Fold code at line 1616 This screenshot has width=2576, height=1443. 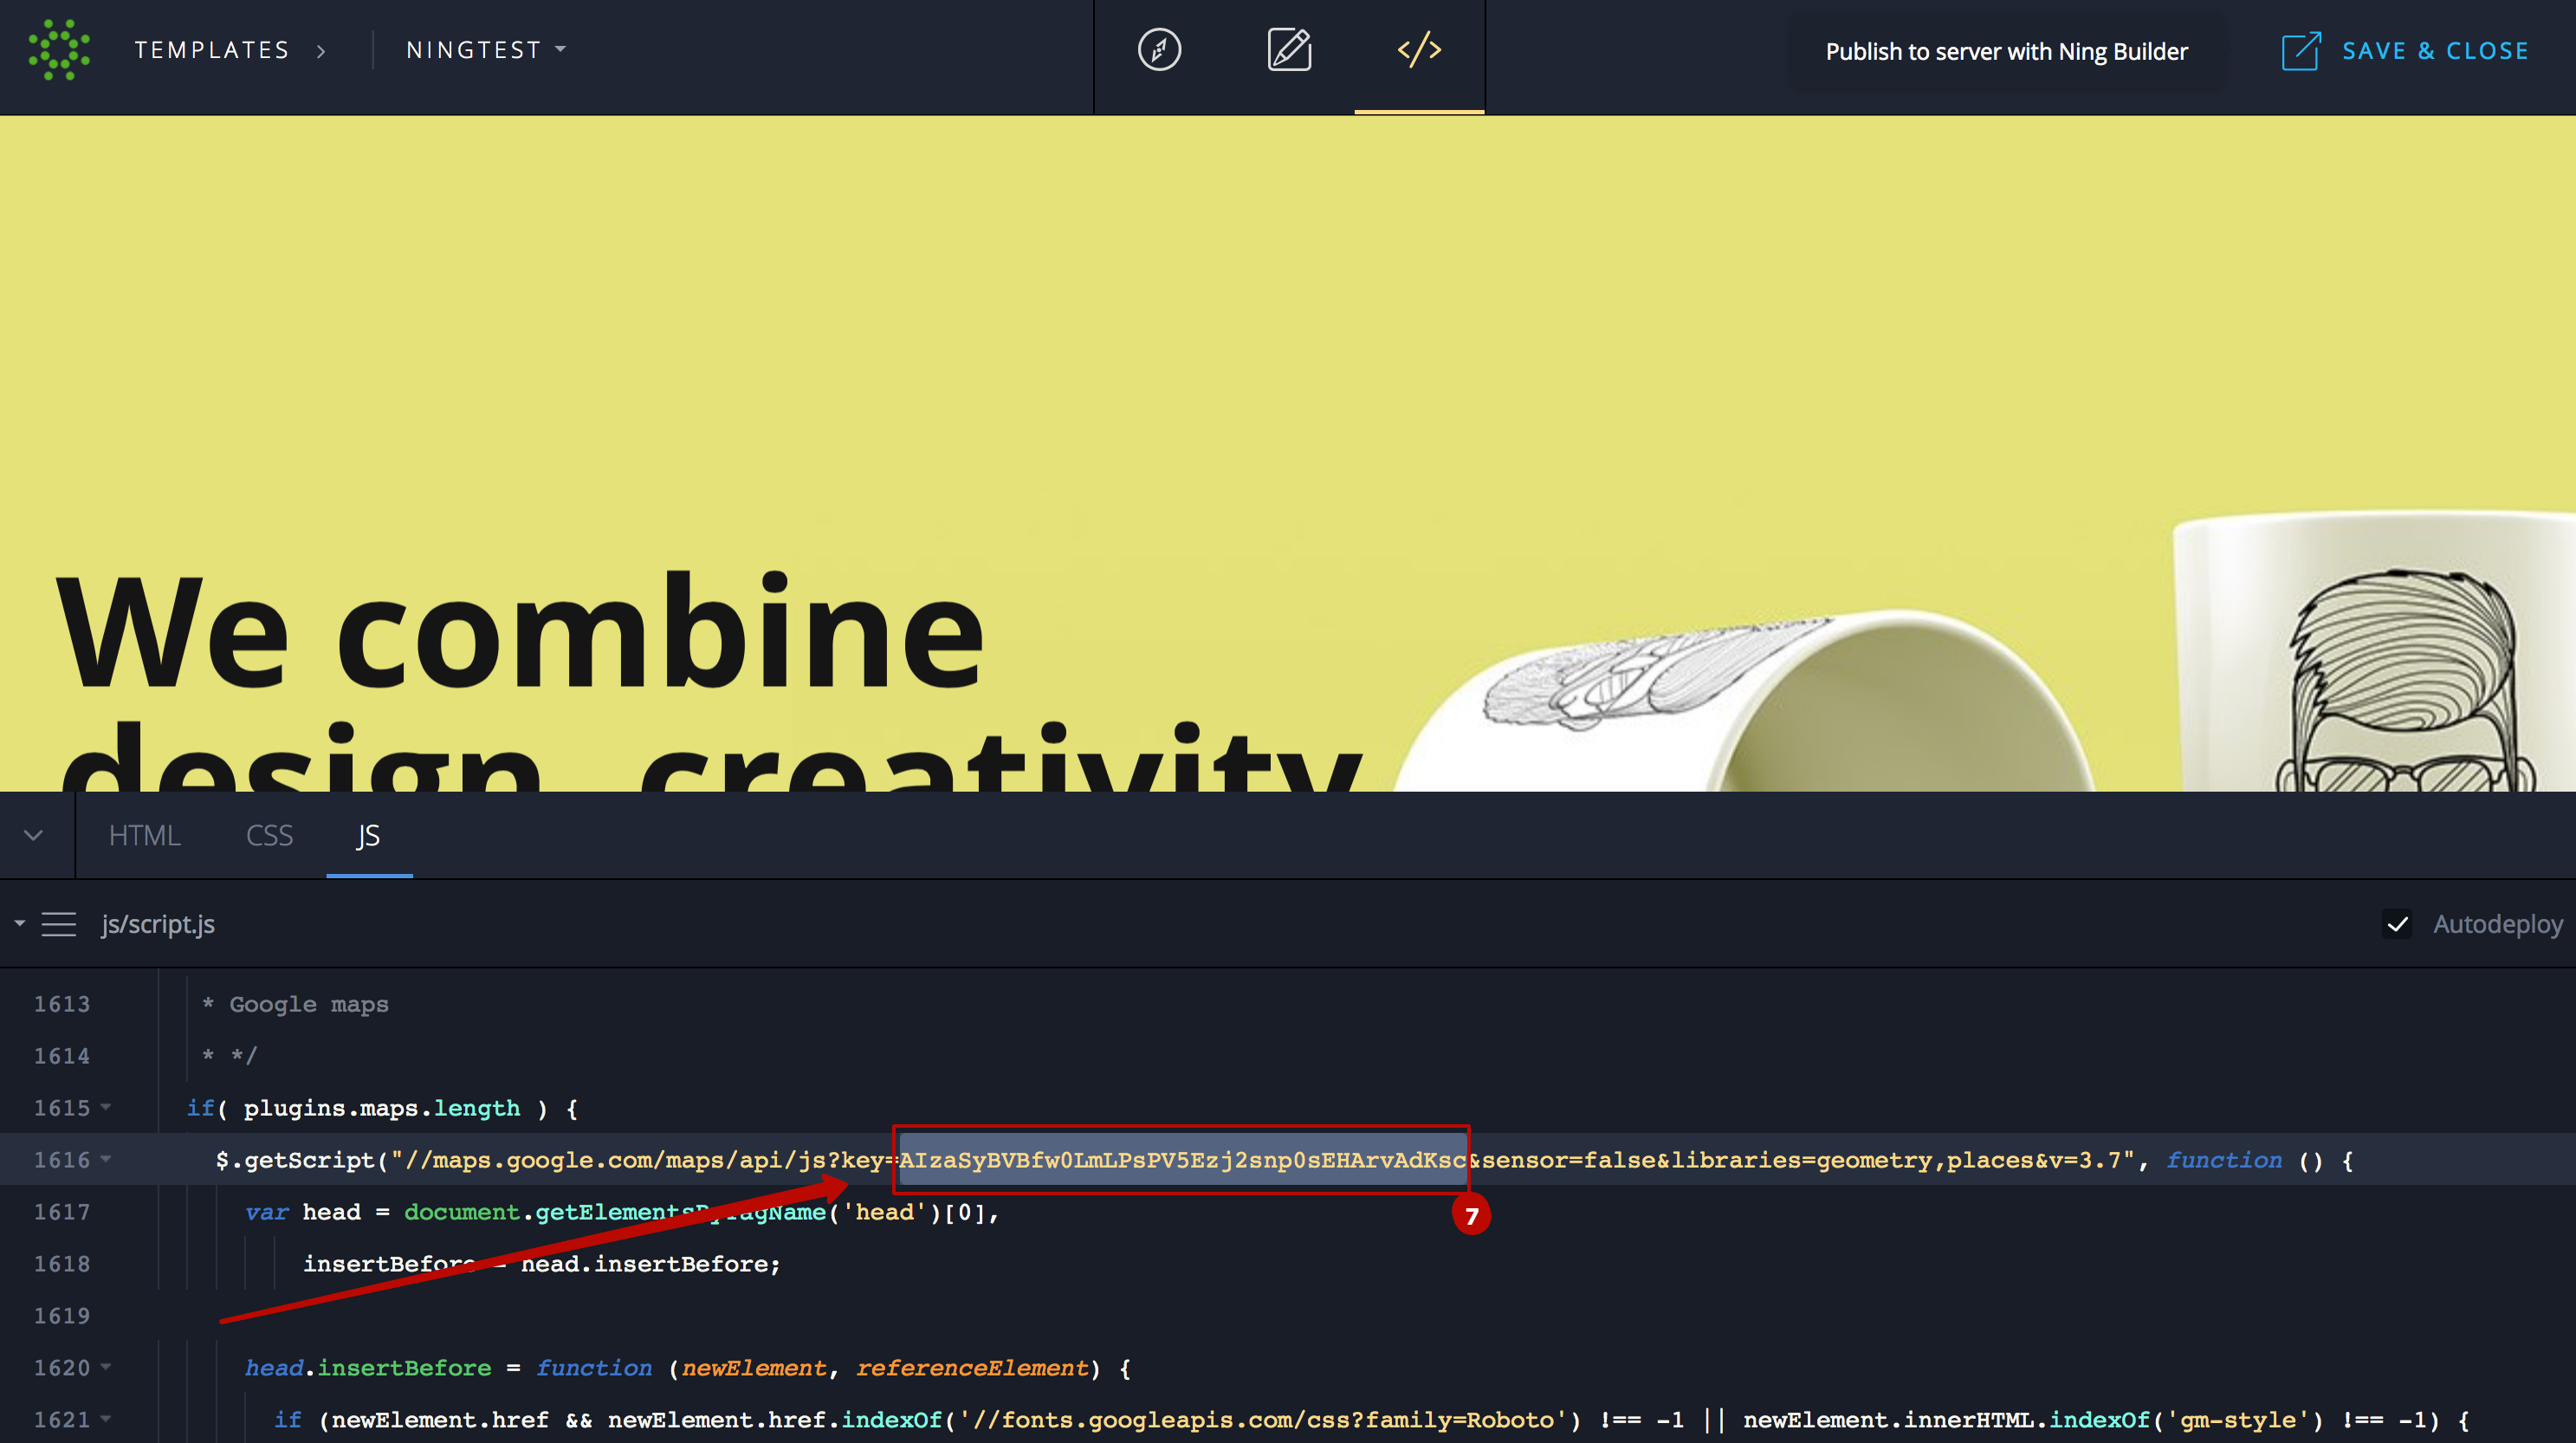pos(106,1159)
